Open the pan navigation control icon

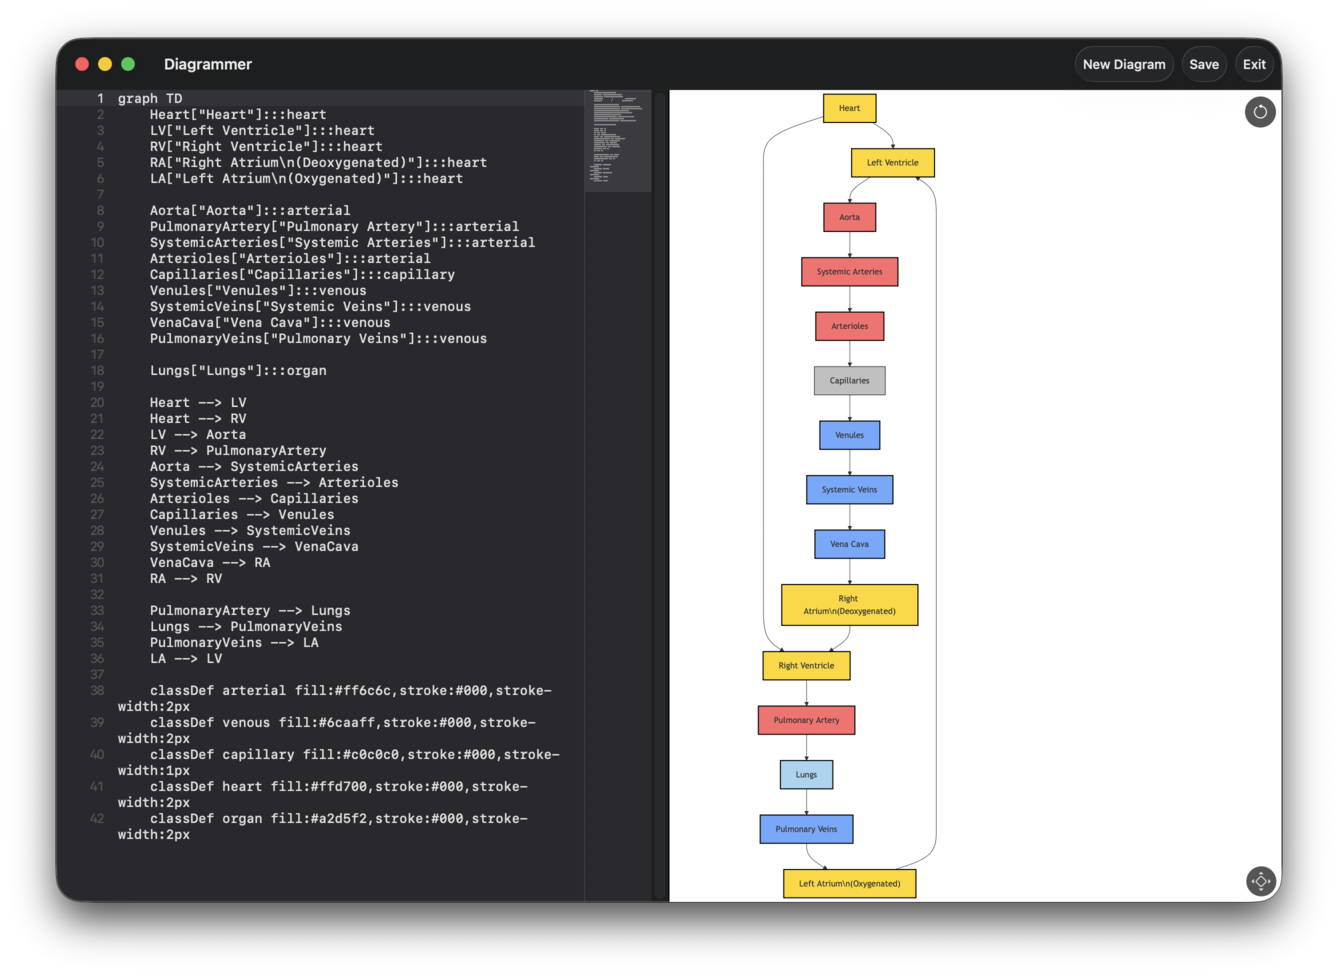pos(1261,881)
